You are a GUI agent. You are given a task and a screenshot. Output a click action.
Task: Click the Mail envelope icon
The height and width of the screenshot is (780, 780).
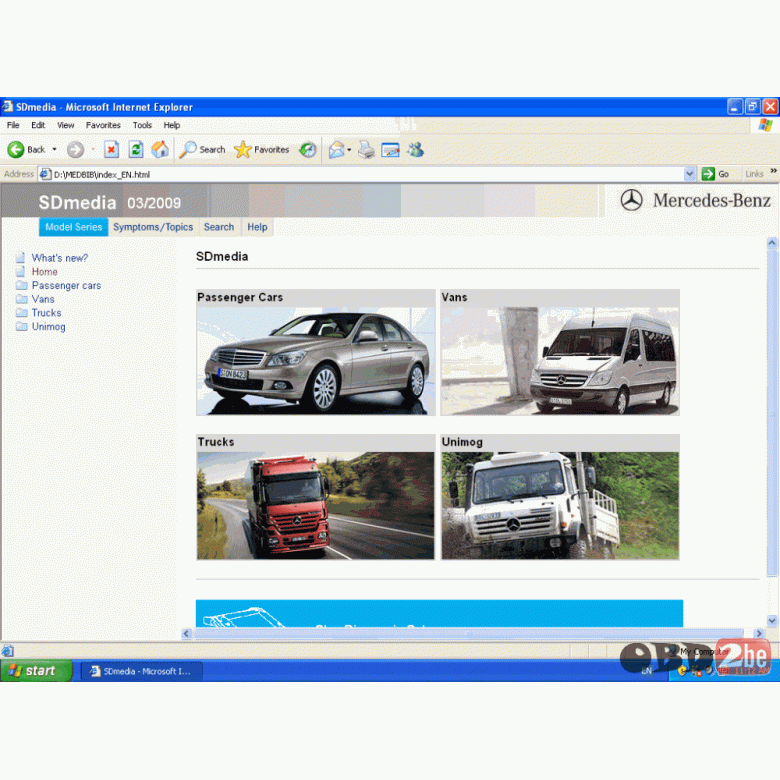pyautogui.click(x=337, y=149)
